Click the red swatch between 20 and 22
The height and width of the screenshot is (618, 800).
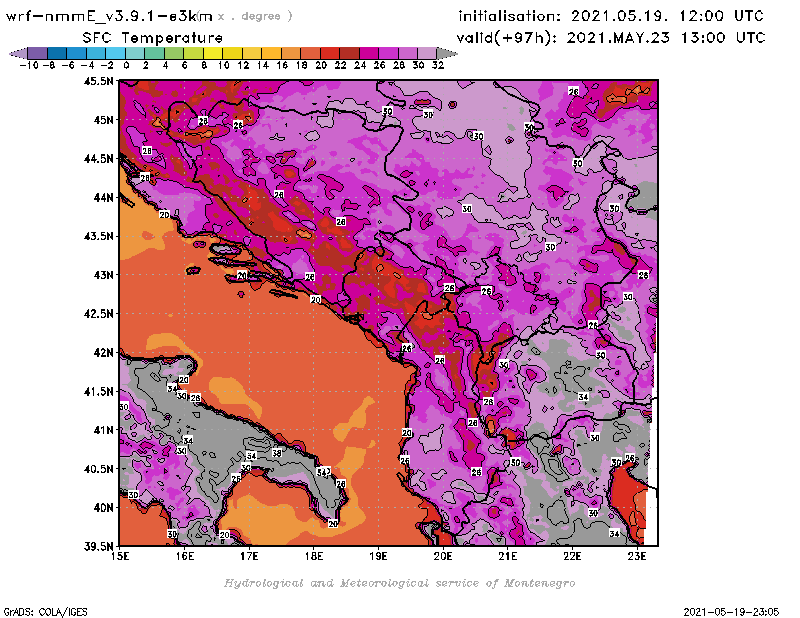point(330,53)
